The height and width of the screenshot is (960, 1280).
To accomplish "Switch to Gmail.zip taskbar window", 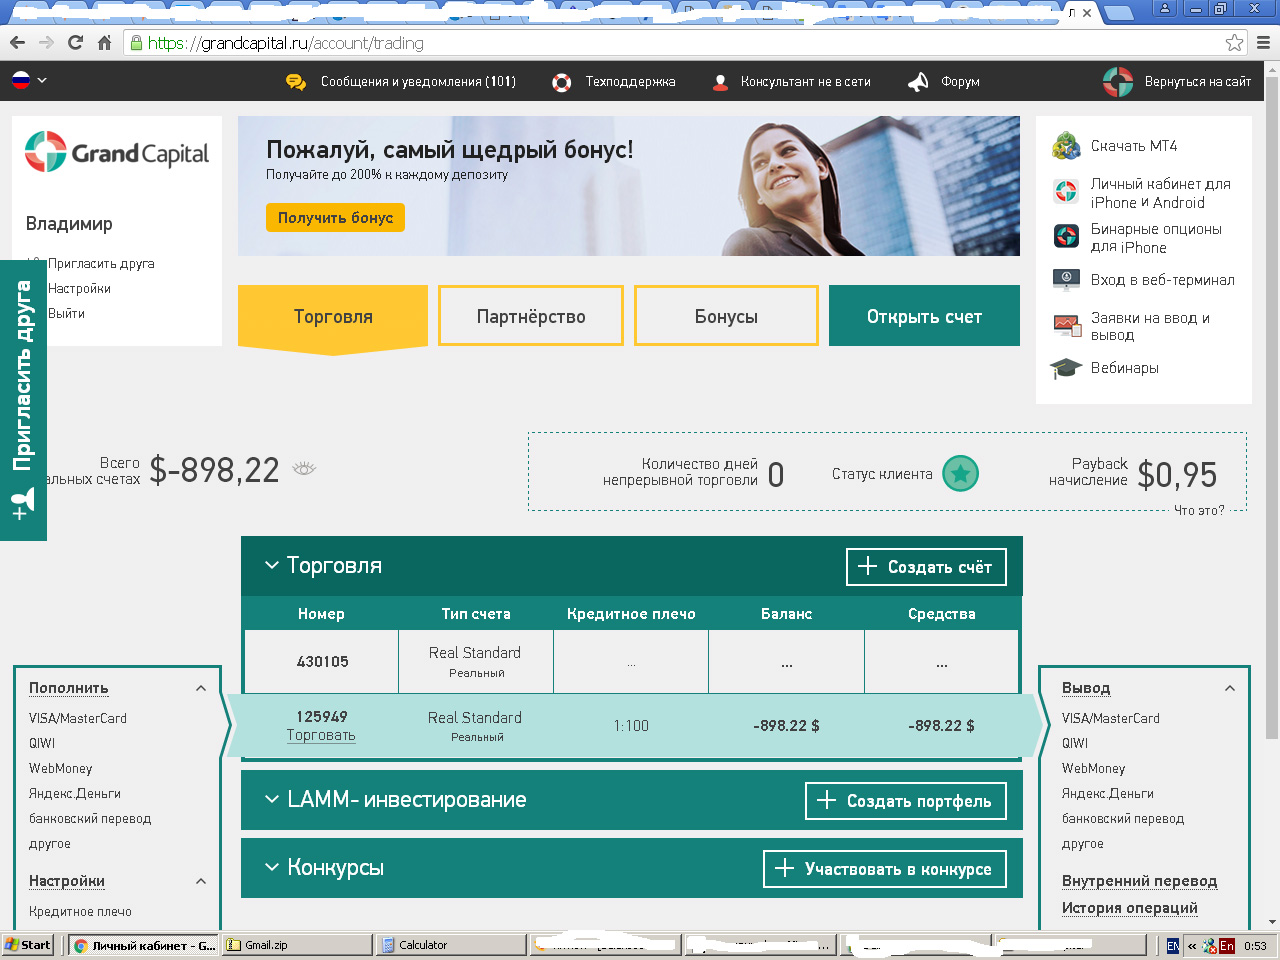I will tap(296, 945).
